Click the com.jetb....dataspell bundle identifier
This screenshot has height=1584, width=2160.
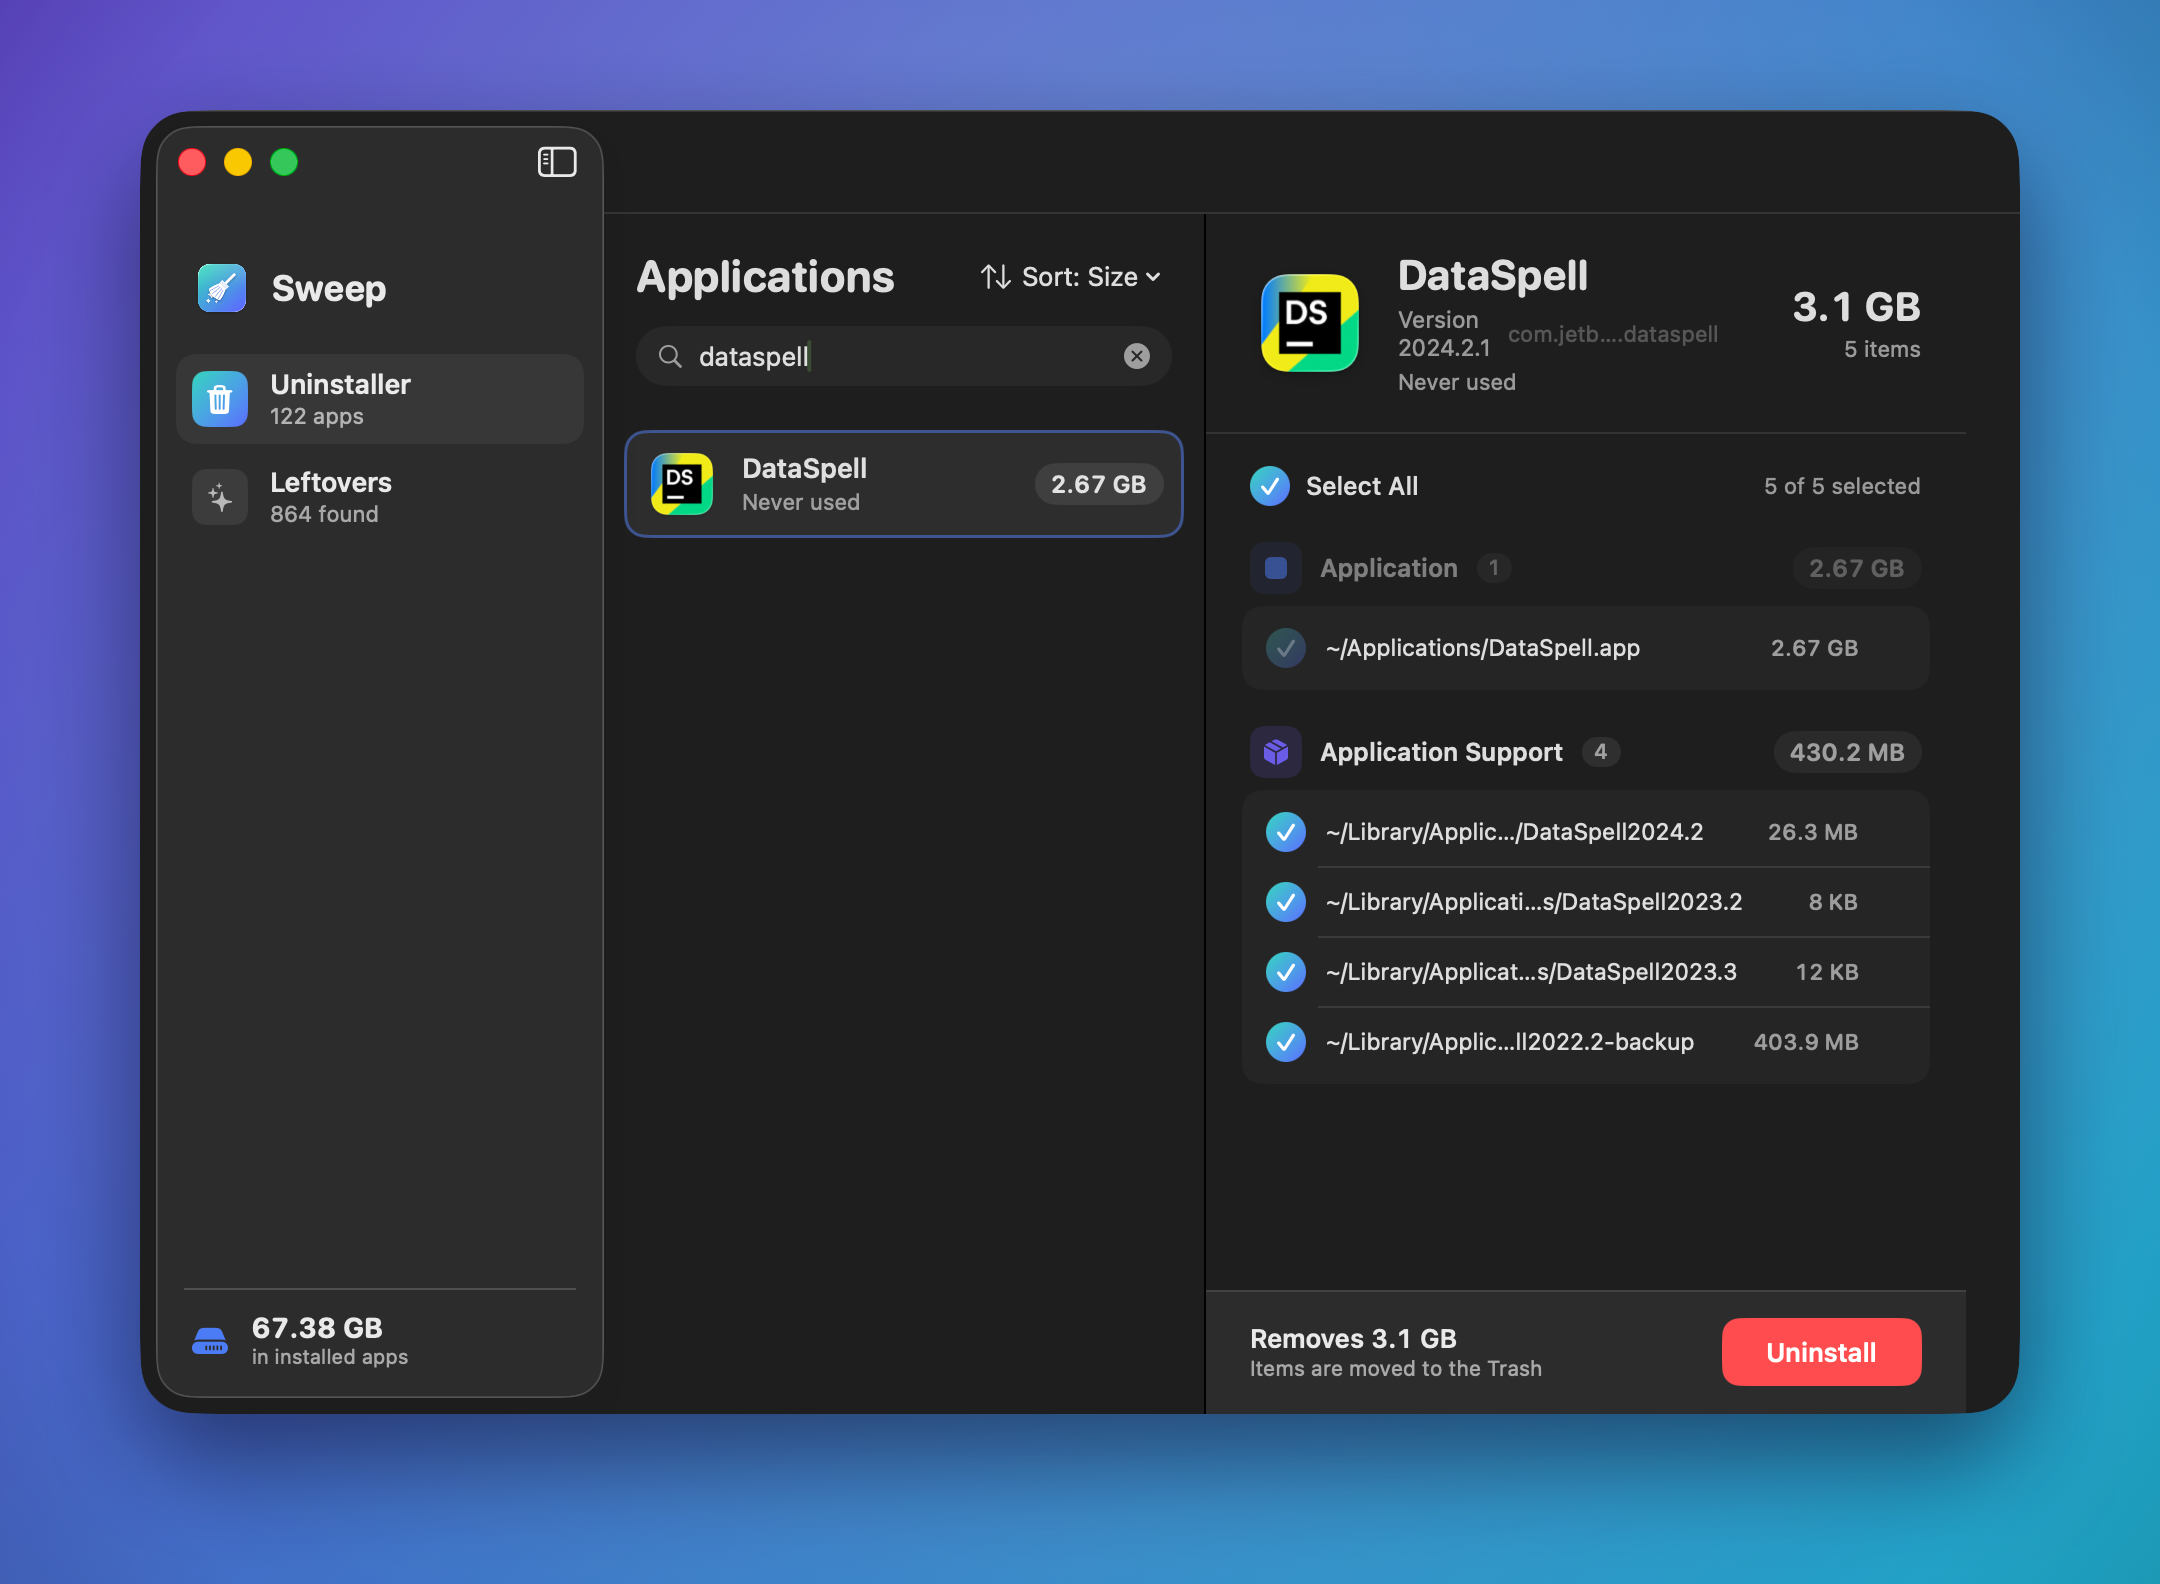pos(1613,334)
